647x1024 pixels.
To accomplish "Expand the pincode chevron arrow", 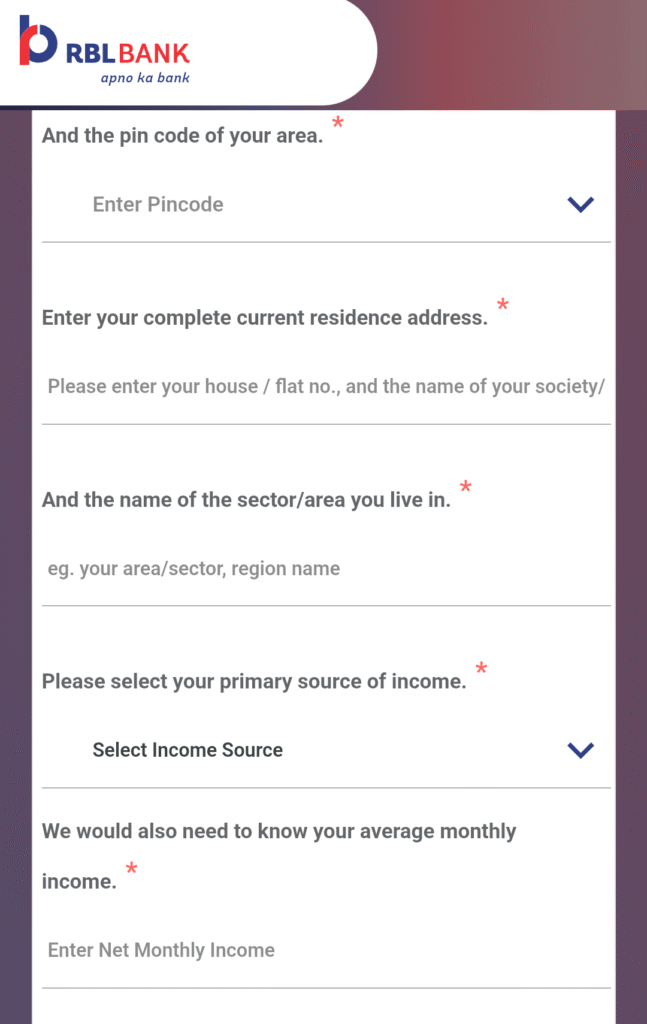I will click(x=580, y=204).
